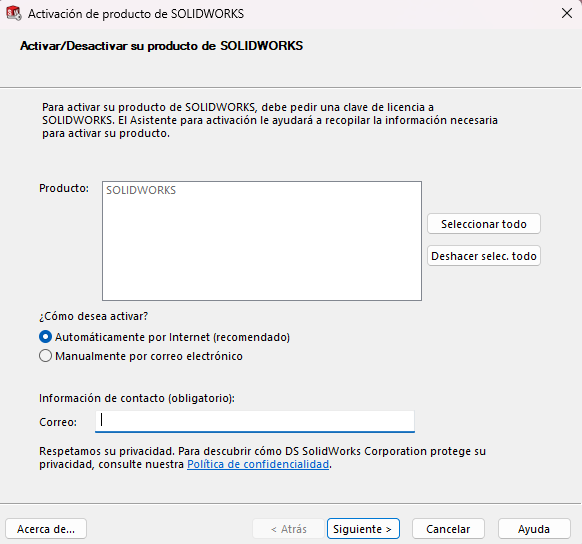This screenshot has width=582, height=544.
Task: Choose Manualmente por correo electrónico option
Action: tap(45, 356)
